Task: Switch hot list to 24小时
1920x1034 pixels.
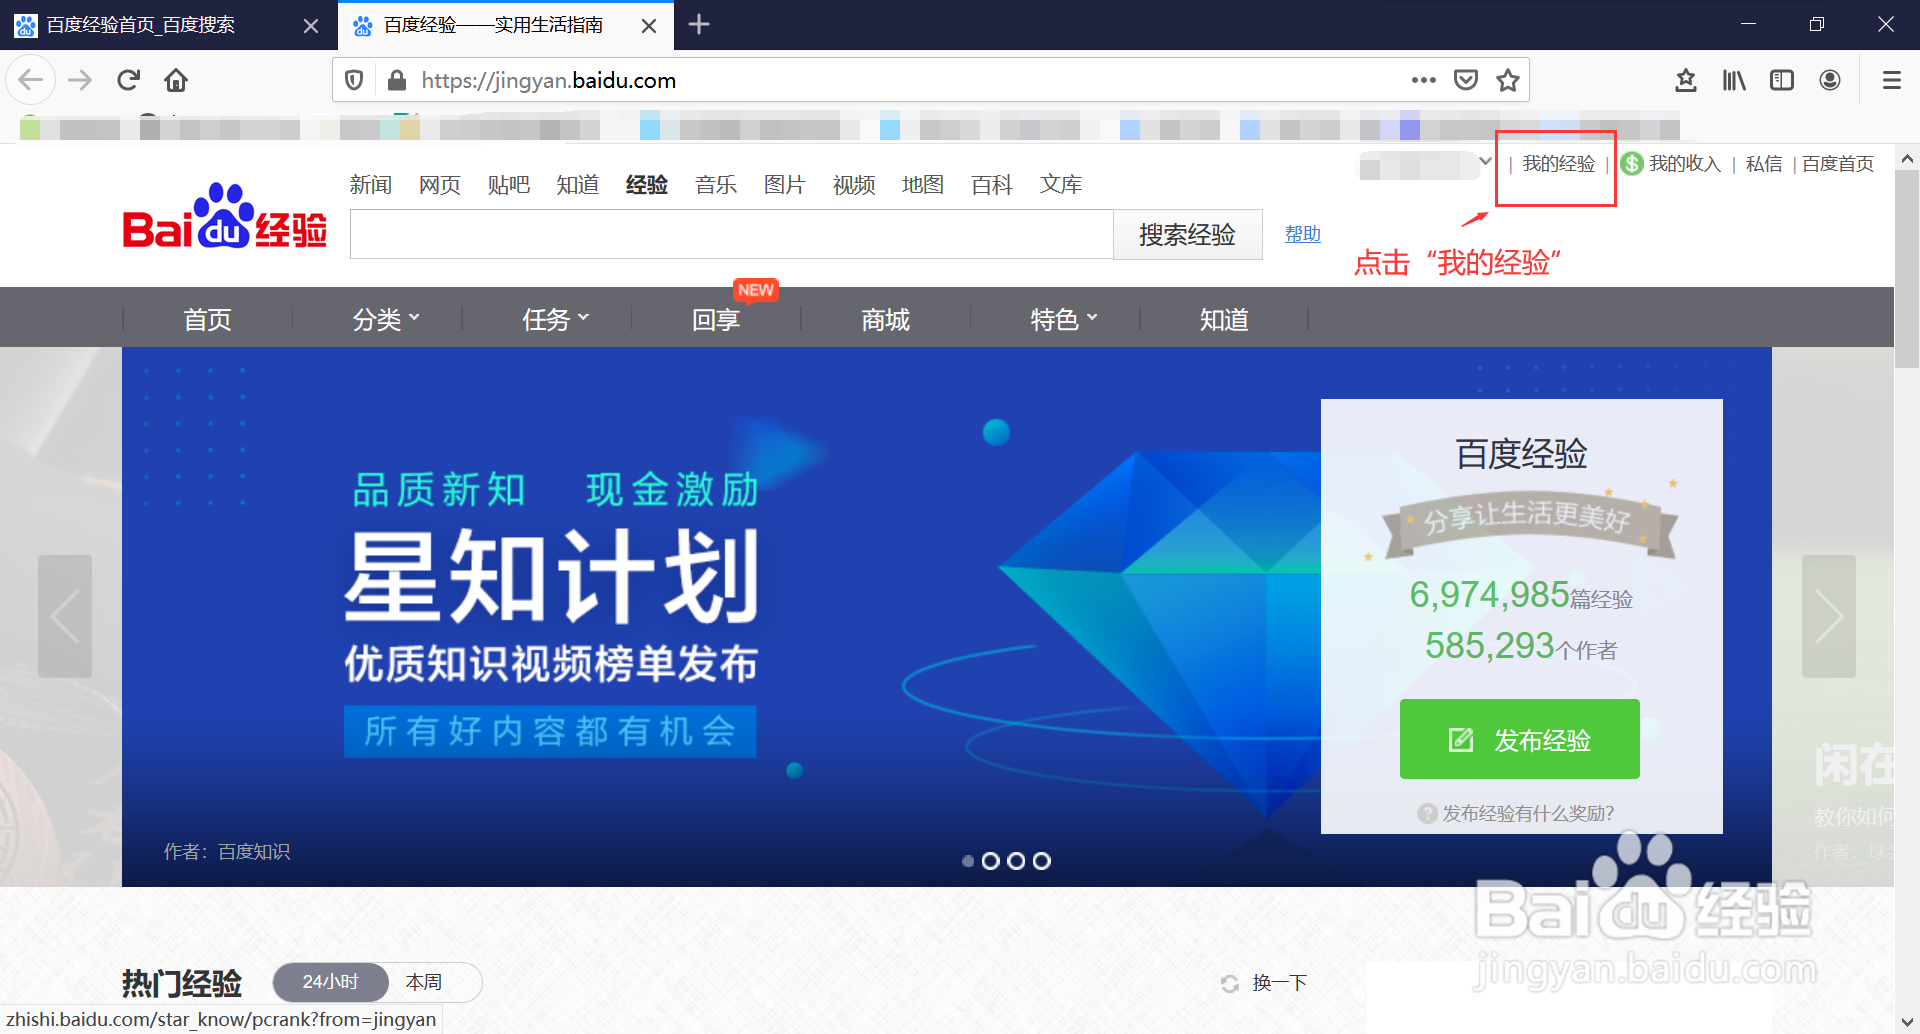Action: (330, 982)
